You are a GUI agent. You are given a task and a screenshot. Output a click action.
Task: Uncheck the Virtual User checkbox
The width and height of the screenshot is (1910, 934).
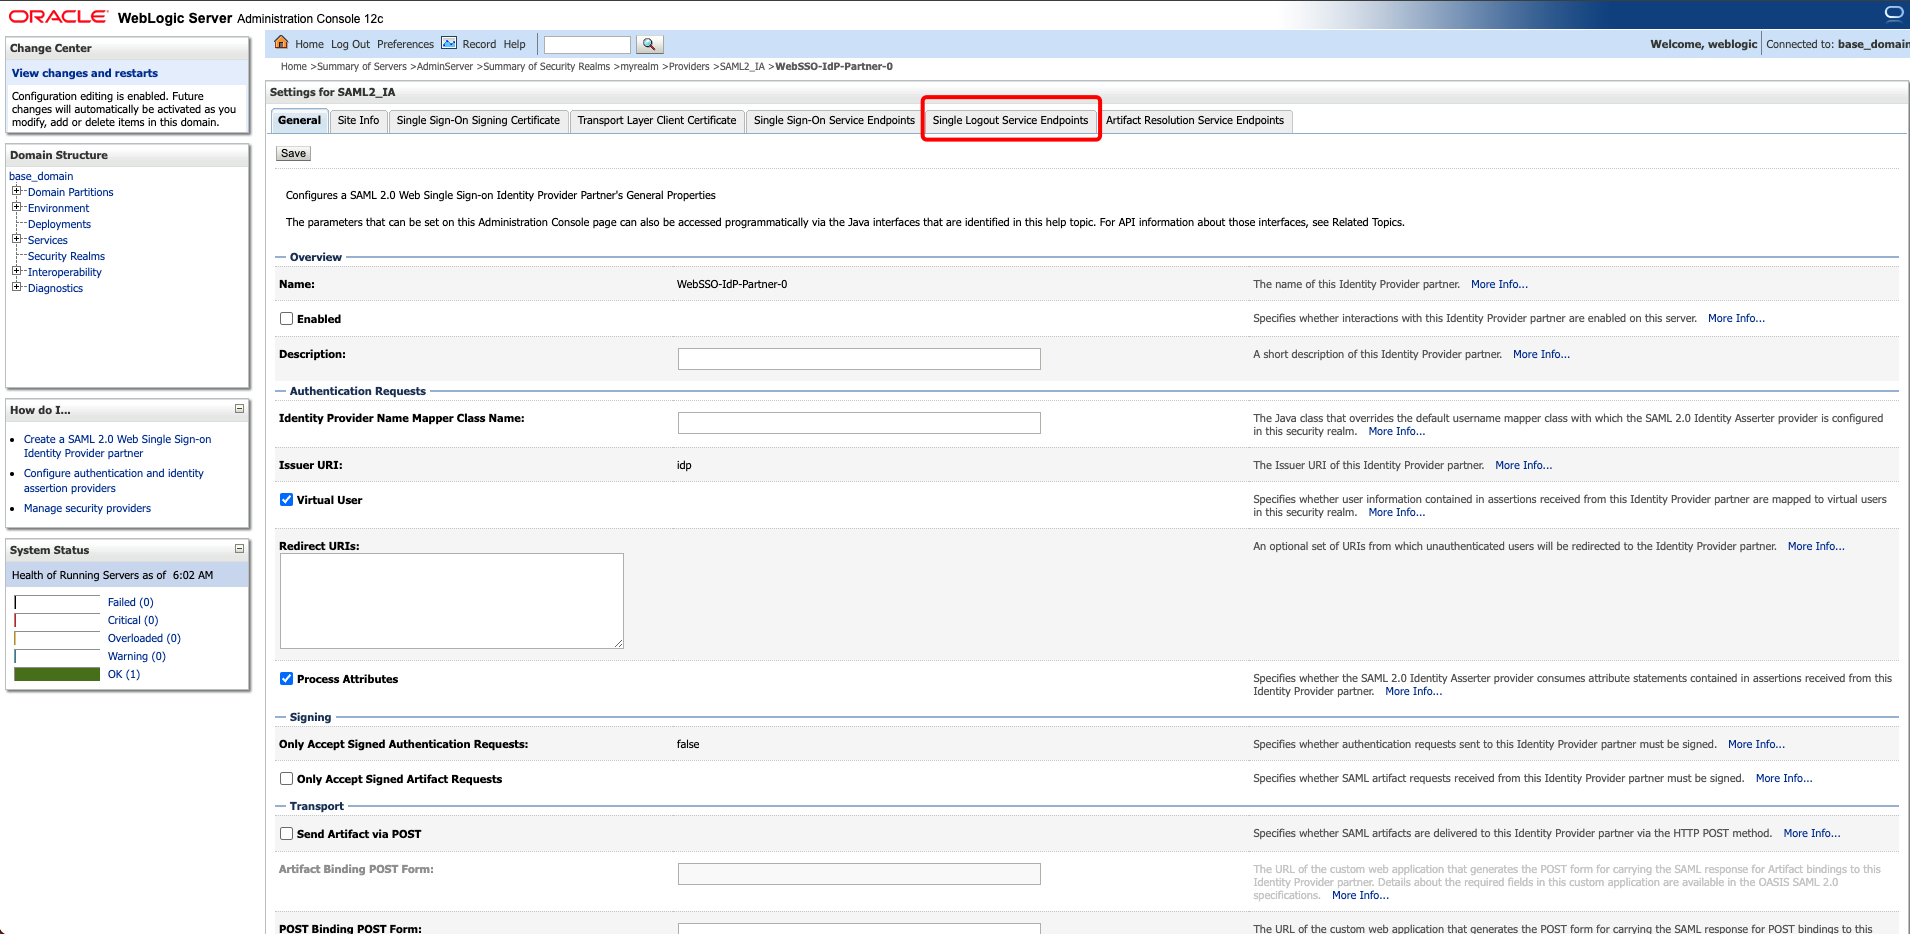pyautogui.click(x=287, y=500)
